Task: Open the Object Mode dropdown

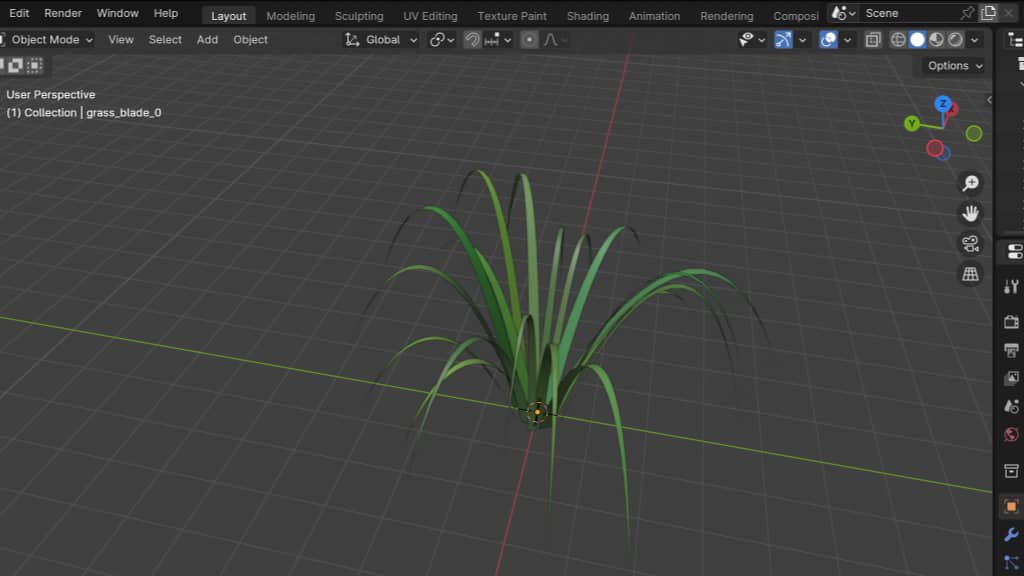Action: click(47, 39)
